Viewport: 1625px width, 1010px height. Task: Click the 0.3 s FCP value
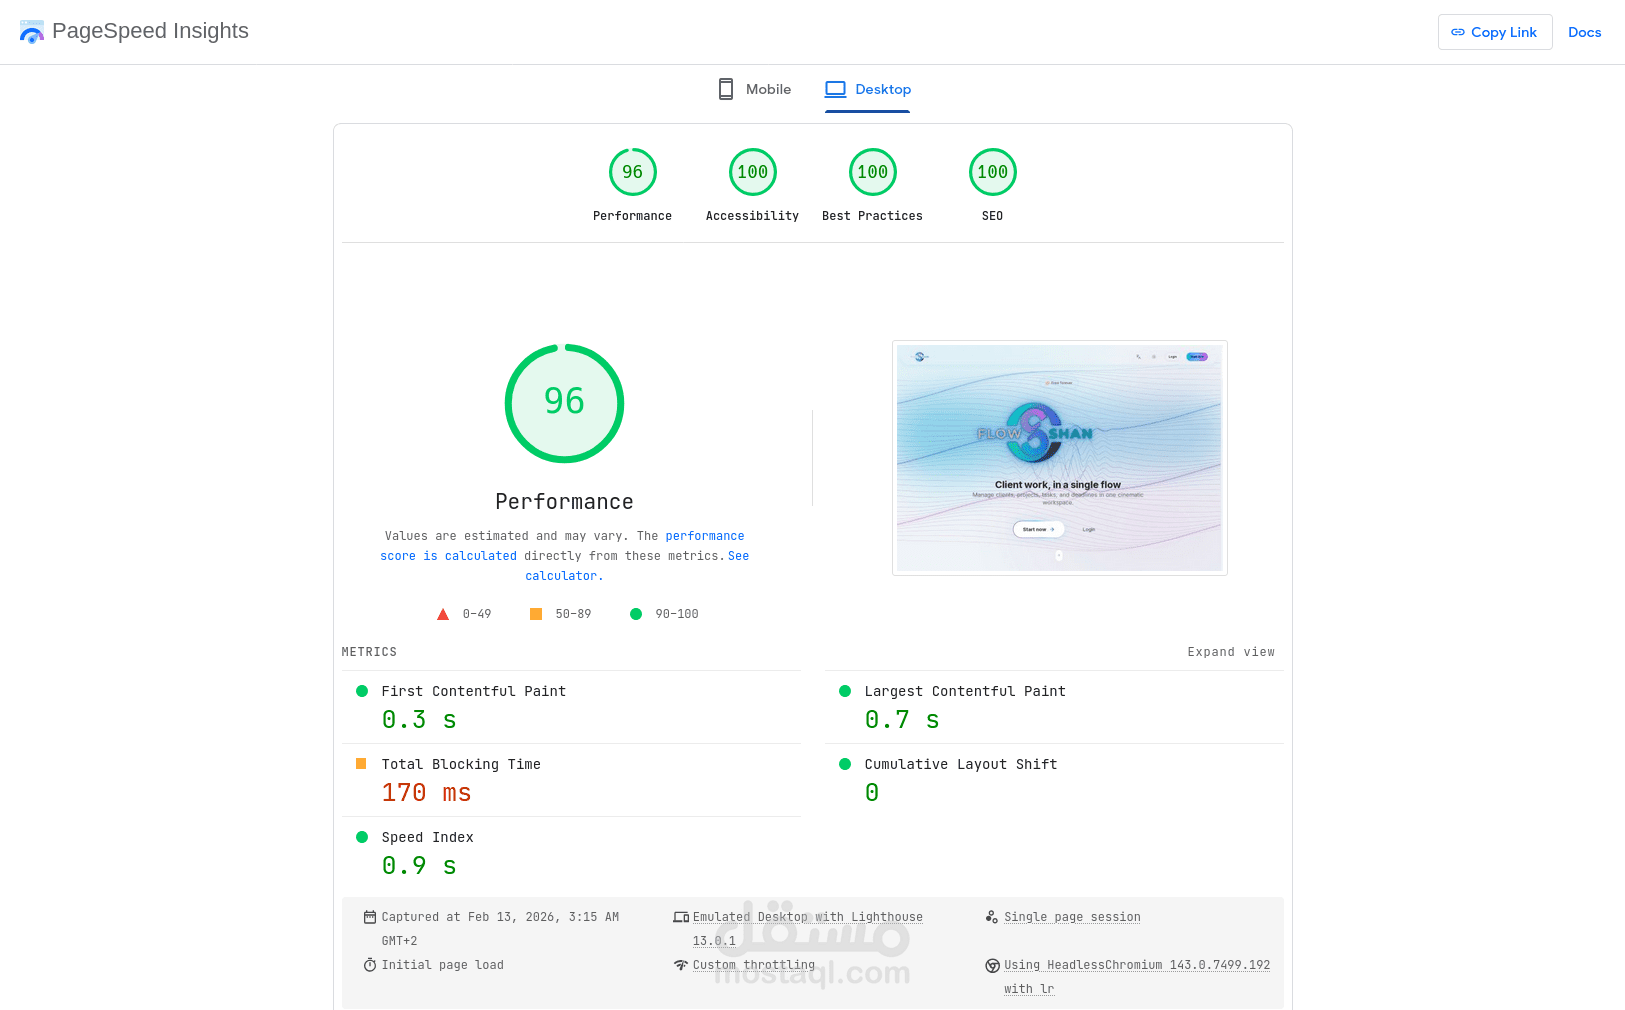pyautogui.click(x=419, y=720)
